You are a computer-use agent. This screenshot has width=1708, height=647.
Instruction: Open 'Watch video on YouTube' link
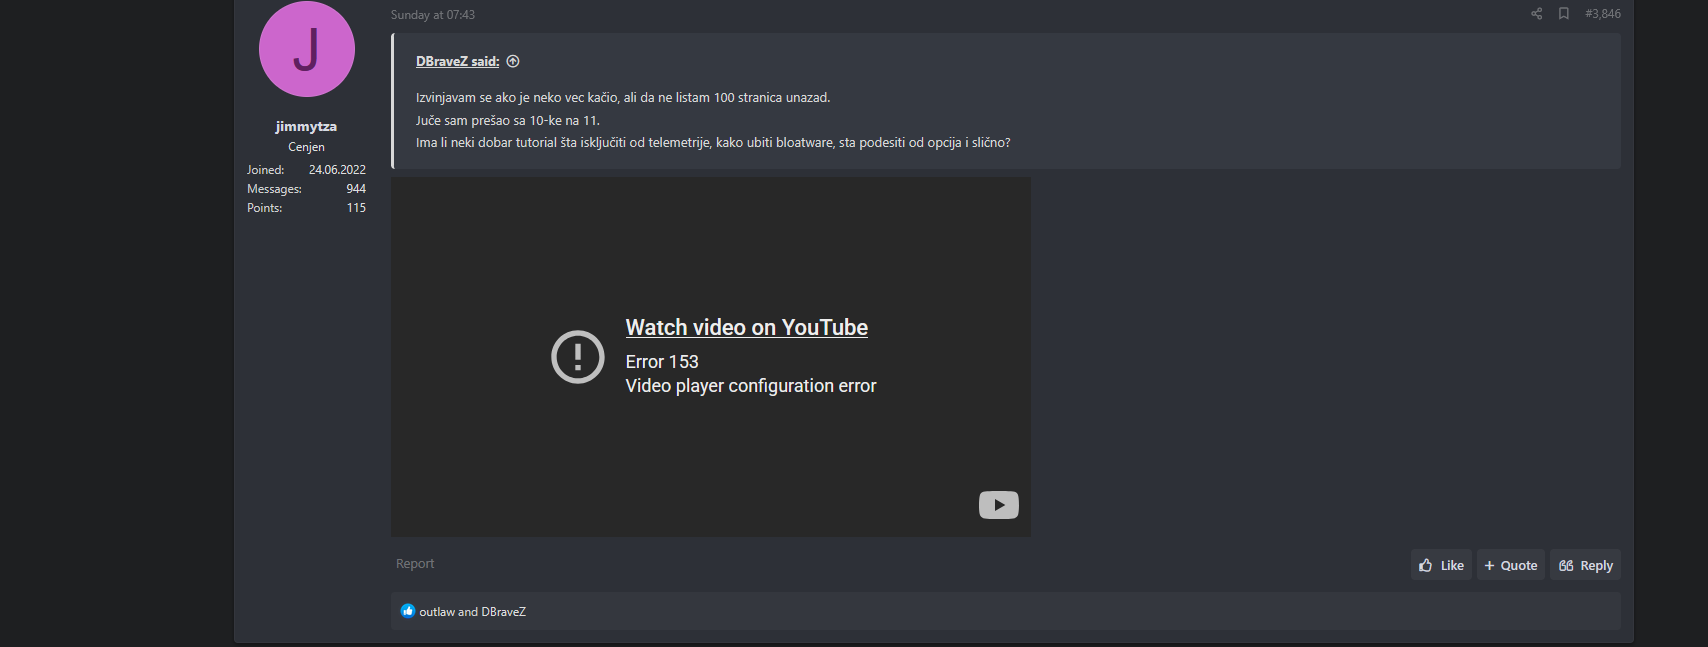coord(747,327)
